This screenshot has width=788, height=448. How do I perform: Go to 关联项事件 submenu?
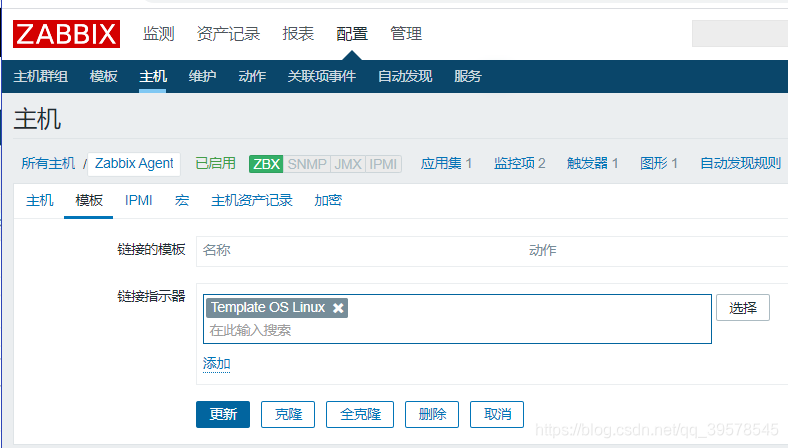coord(322,76)
